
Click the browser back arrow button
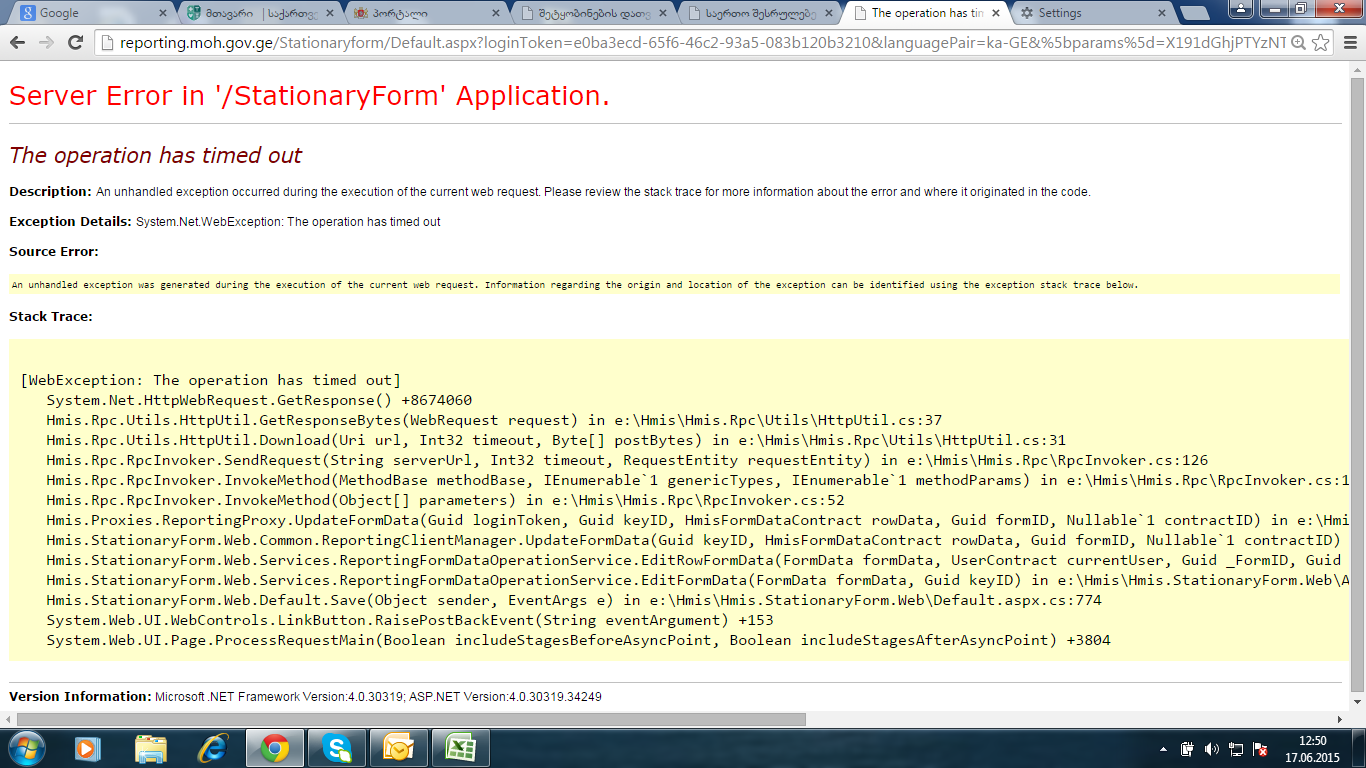(x=17, y=43)
